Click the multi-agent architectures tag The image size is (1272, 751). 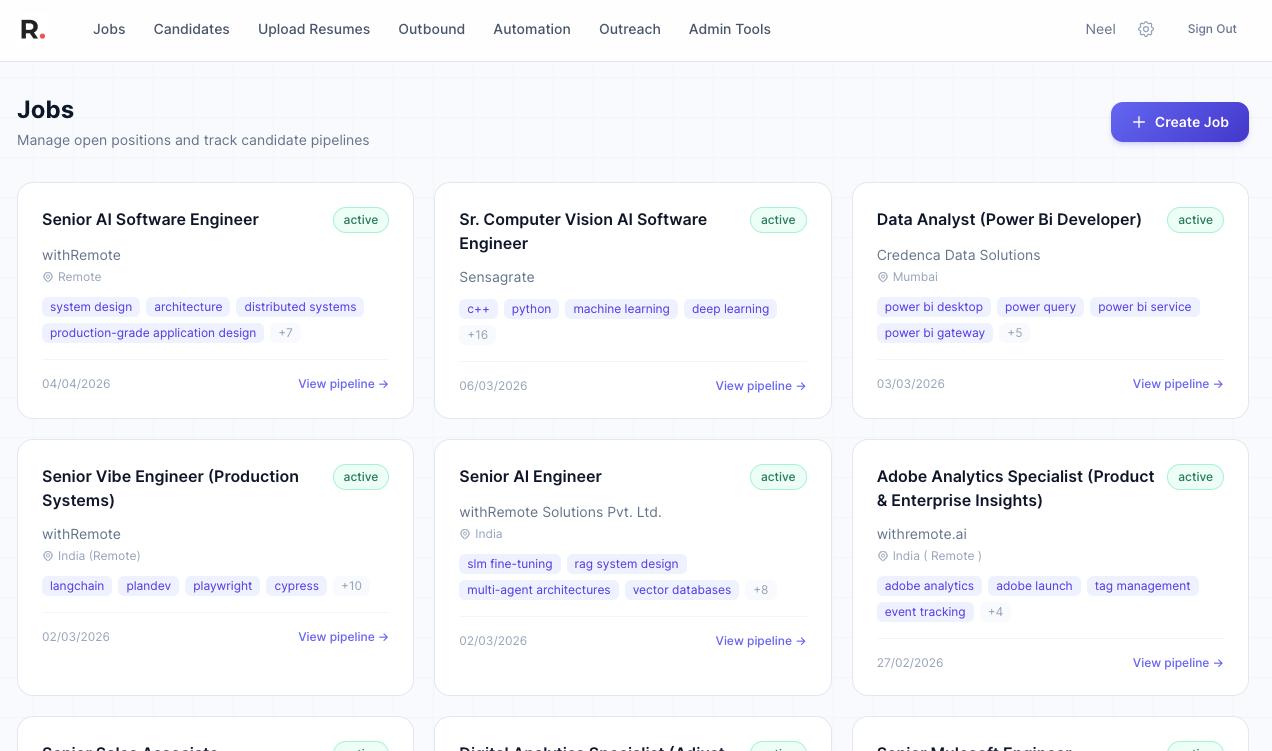tap(539, 590)
